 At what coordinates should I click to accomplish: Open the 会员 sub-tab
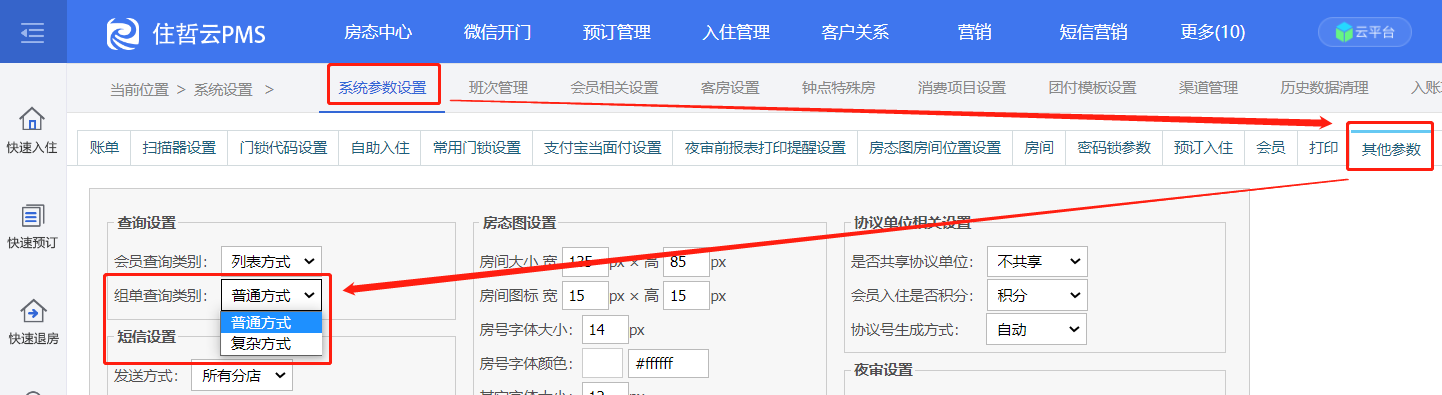1270,148
